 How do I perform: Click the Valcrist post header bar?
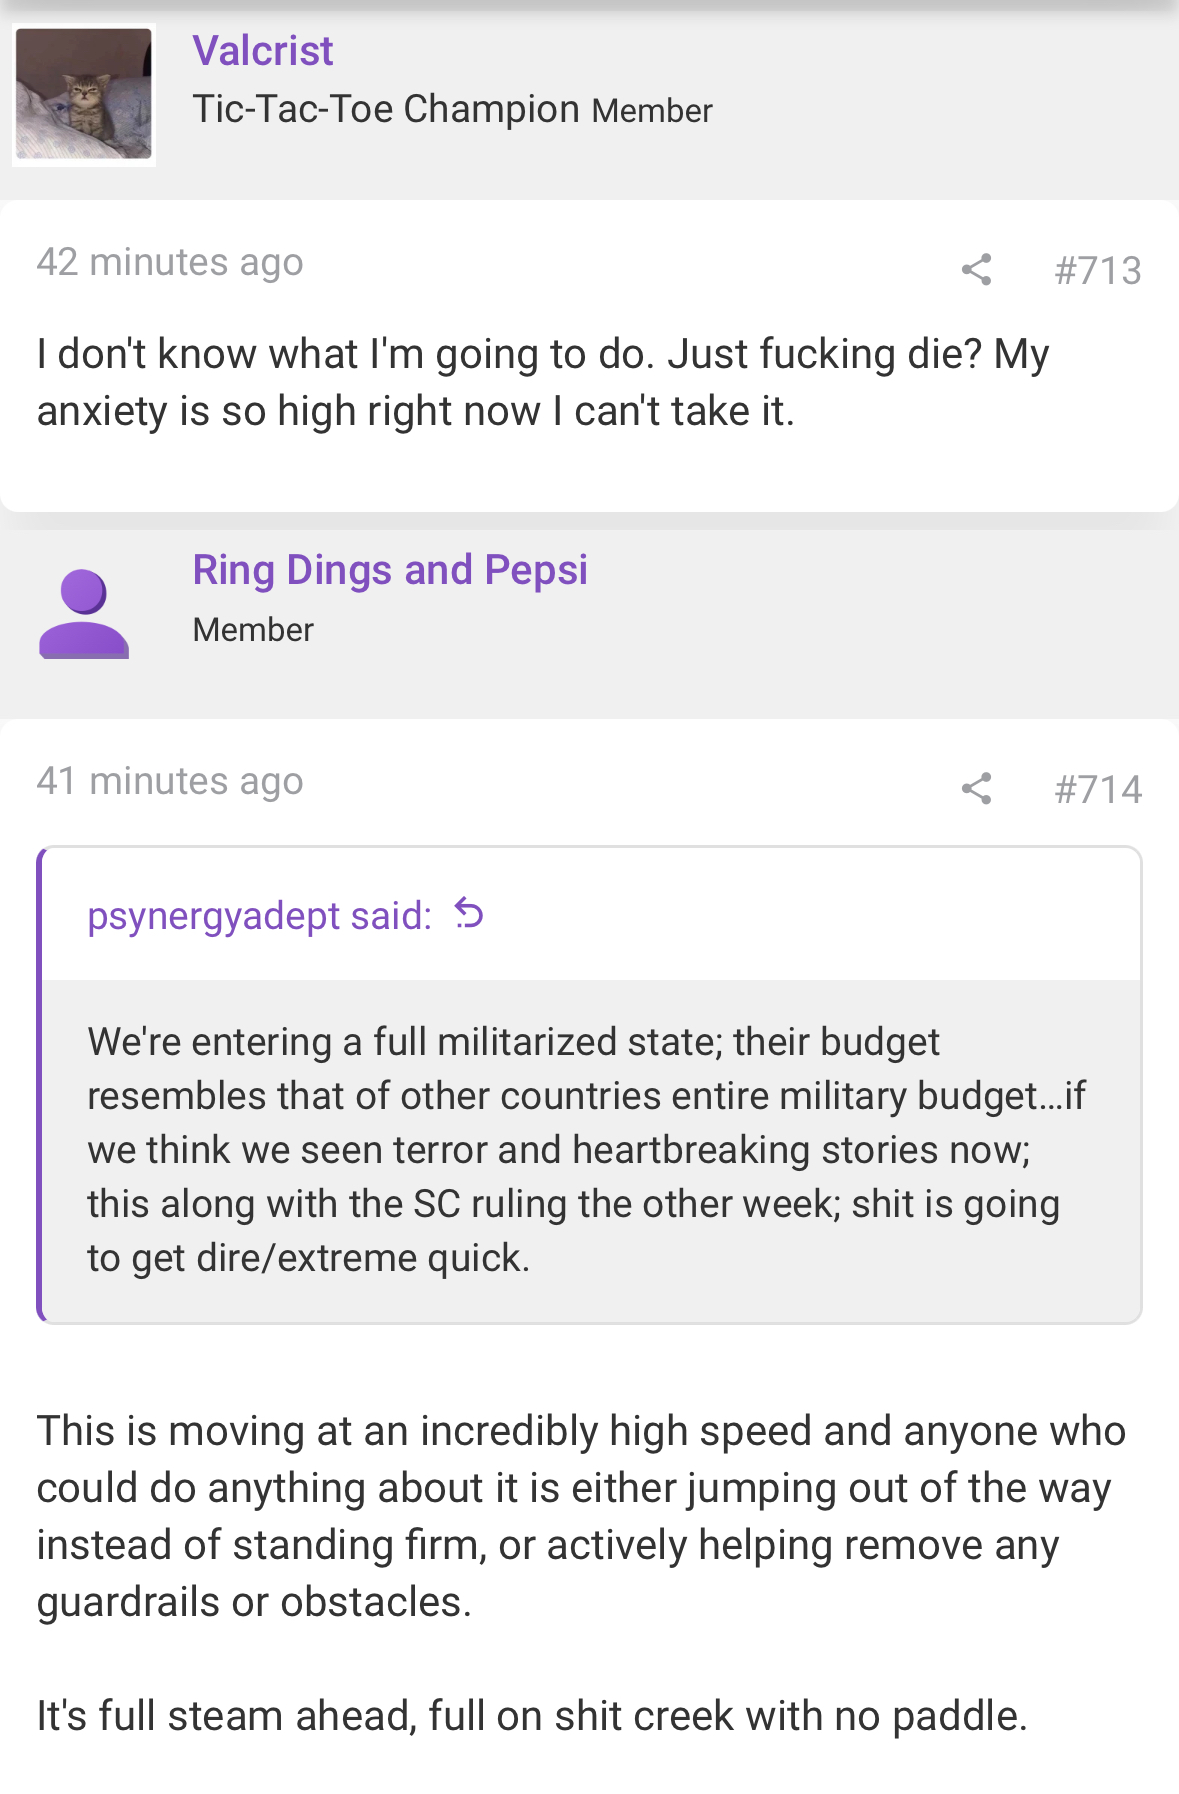(589, 98)
